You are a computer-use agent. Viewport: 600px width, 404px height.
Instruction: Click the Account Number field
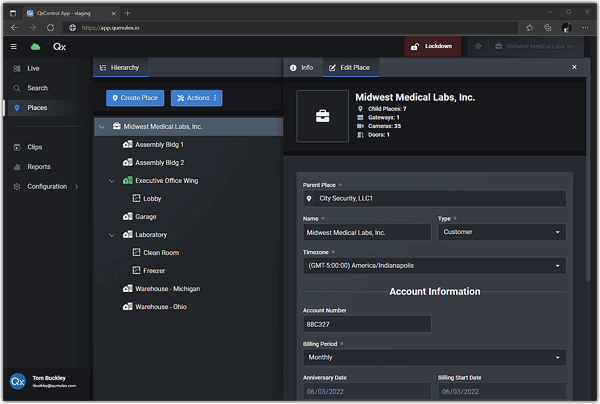click(x=367, y=324)
